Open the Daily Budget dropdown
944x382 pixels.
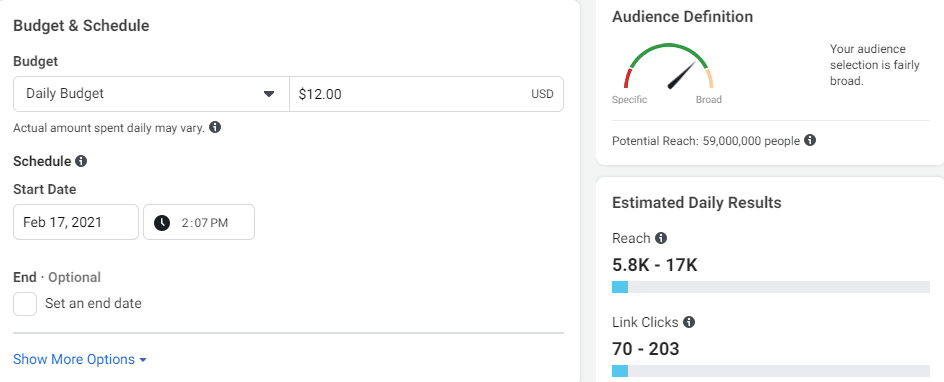click(x=151, y=94)
